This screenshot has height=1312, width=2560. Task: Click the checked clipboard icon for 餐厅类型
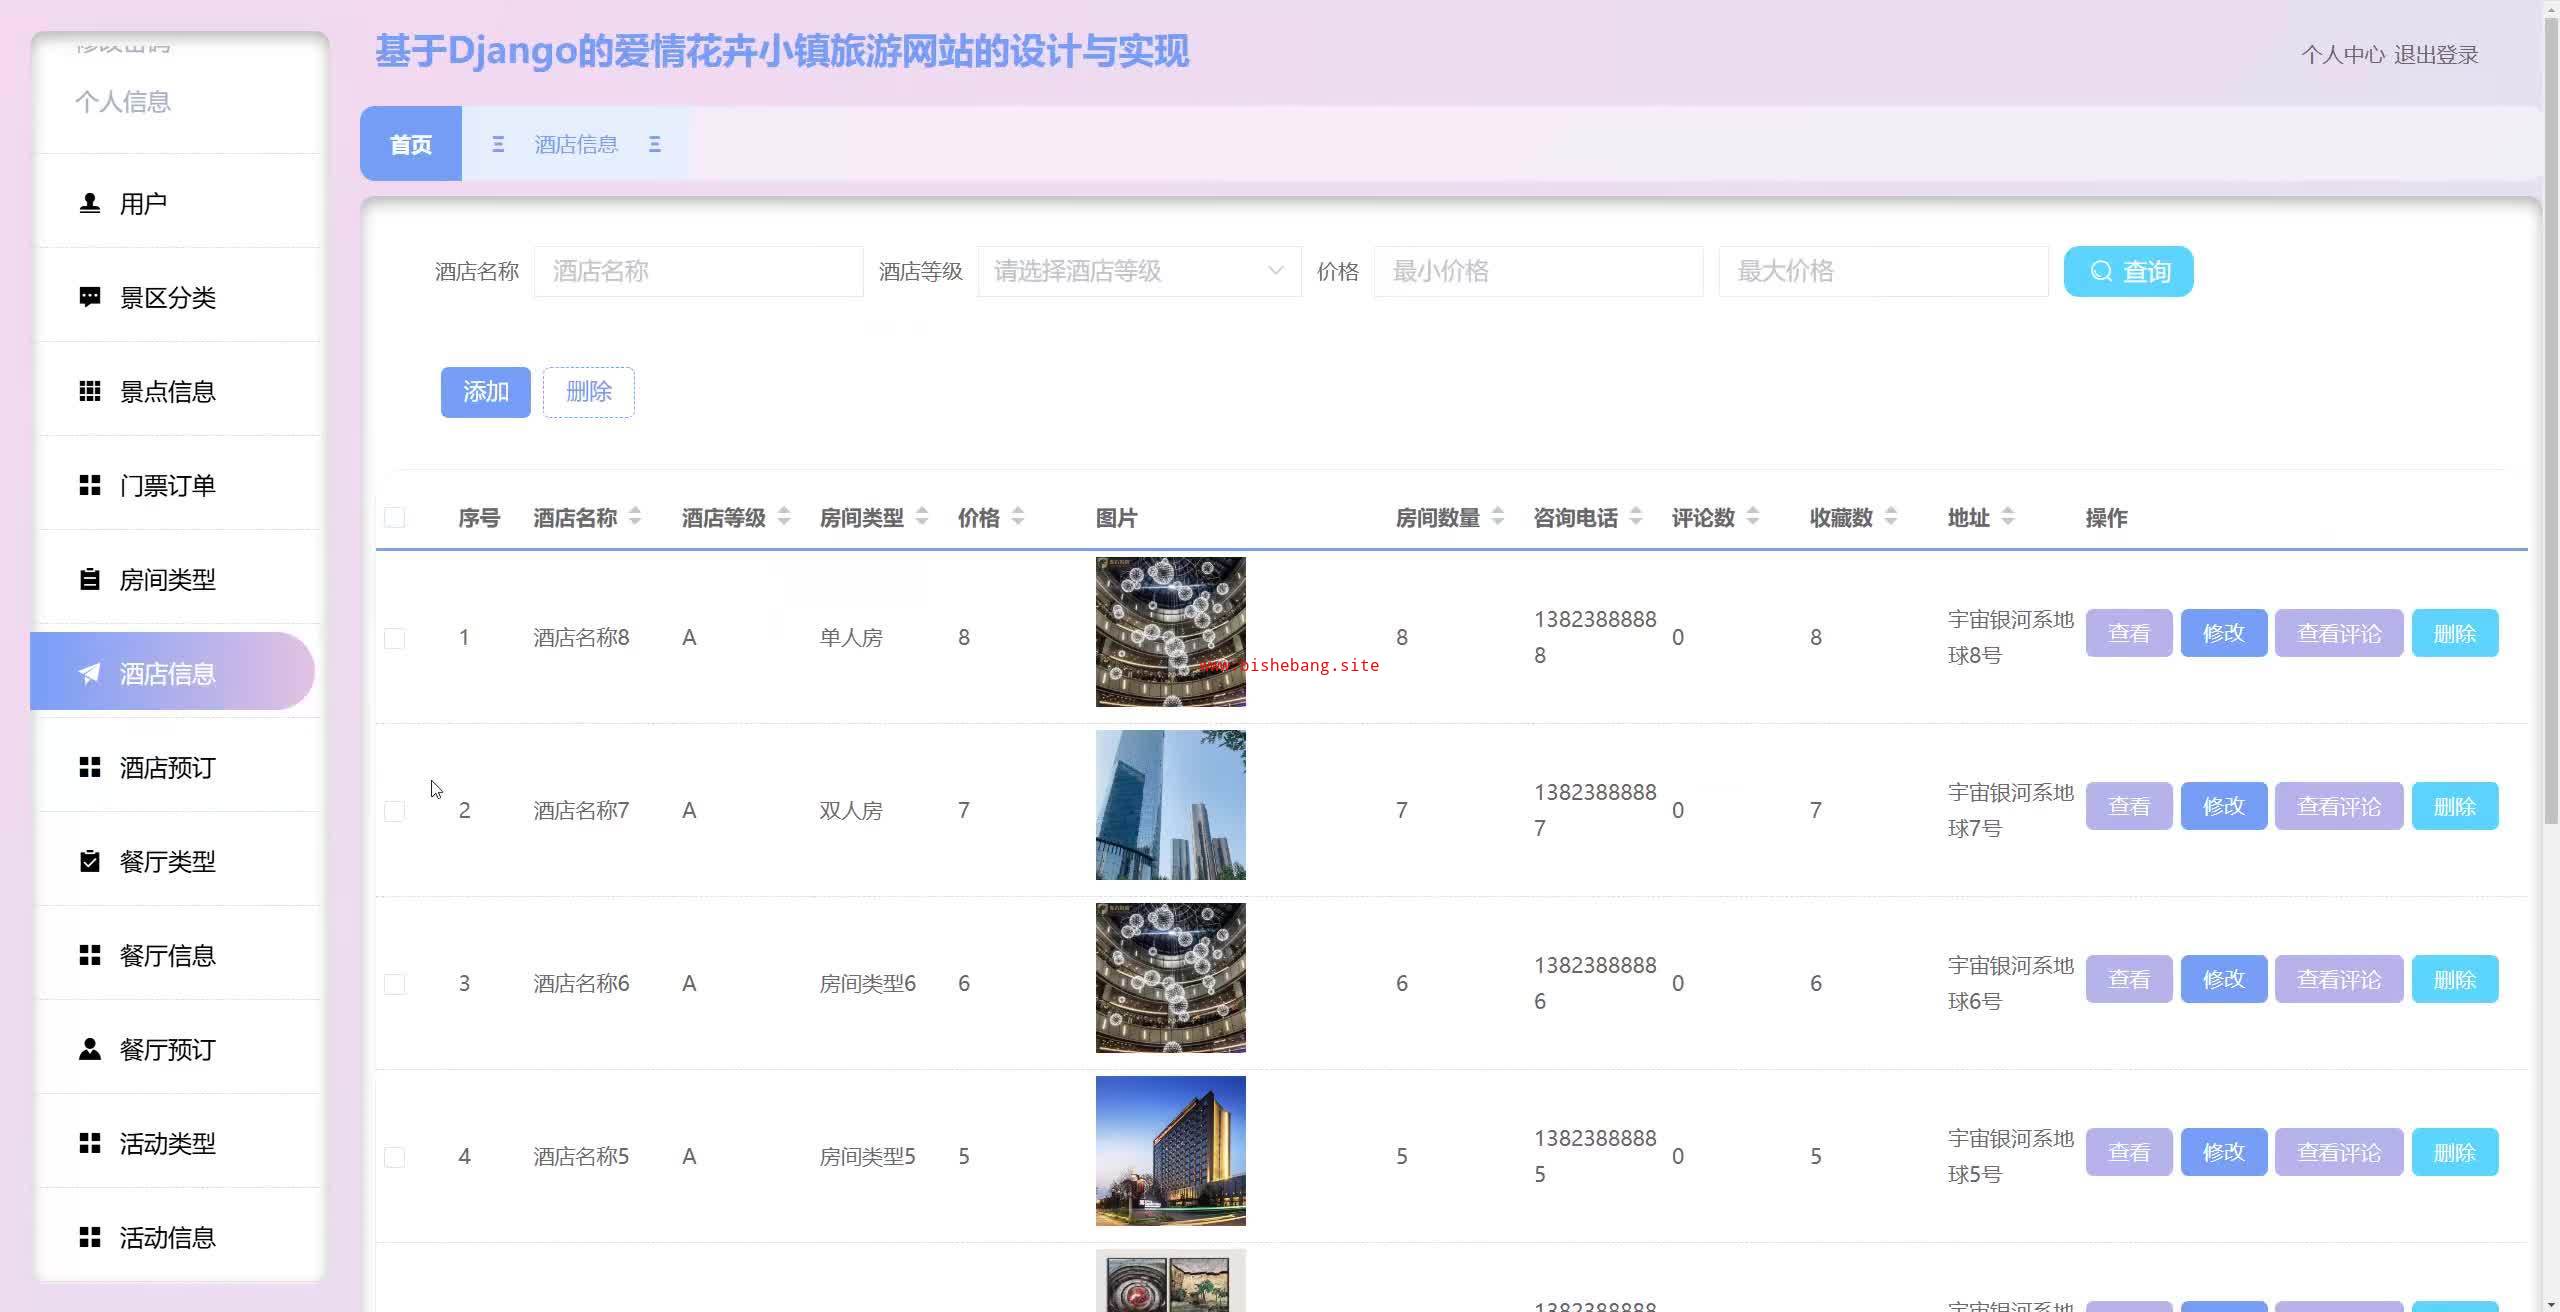[x=89, y=861]
